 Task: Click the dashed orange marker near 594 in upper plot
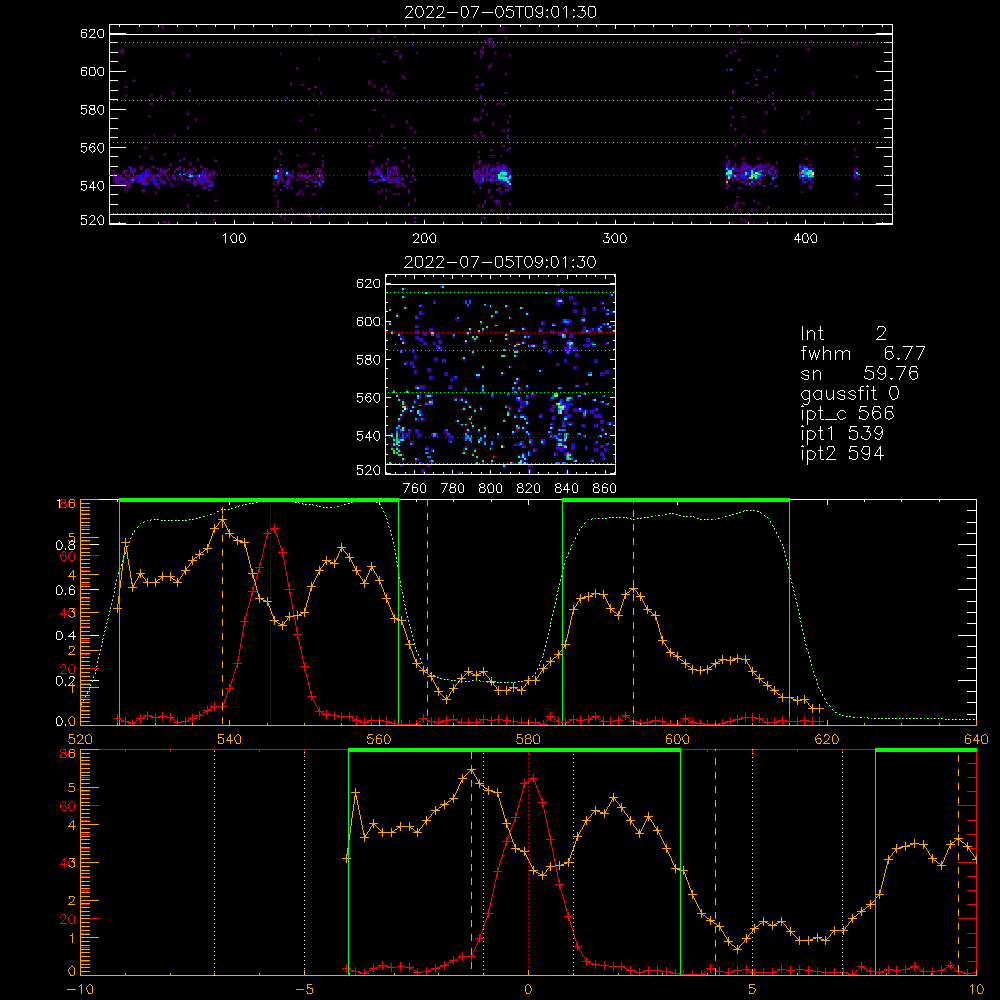(x=633, y=612)
